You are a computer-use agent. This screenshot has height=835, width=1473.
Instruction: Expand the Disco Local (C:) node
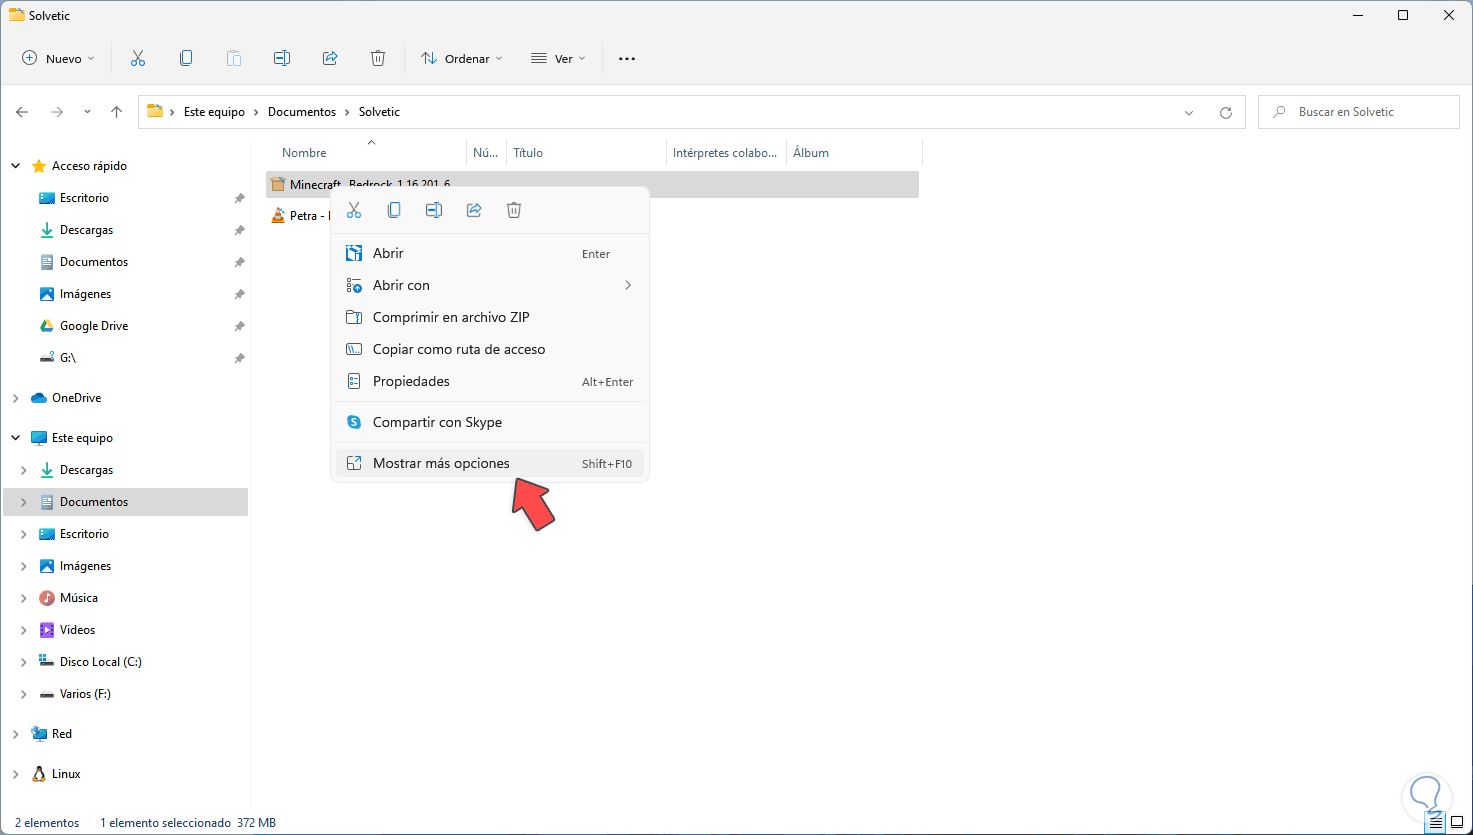tap(24, 662)
